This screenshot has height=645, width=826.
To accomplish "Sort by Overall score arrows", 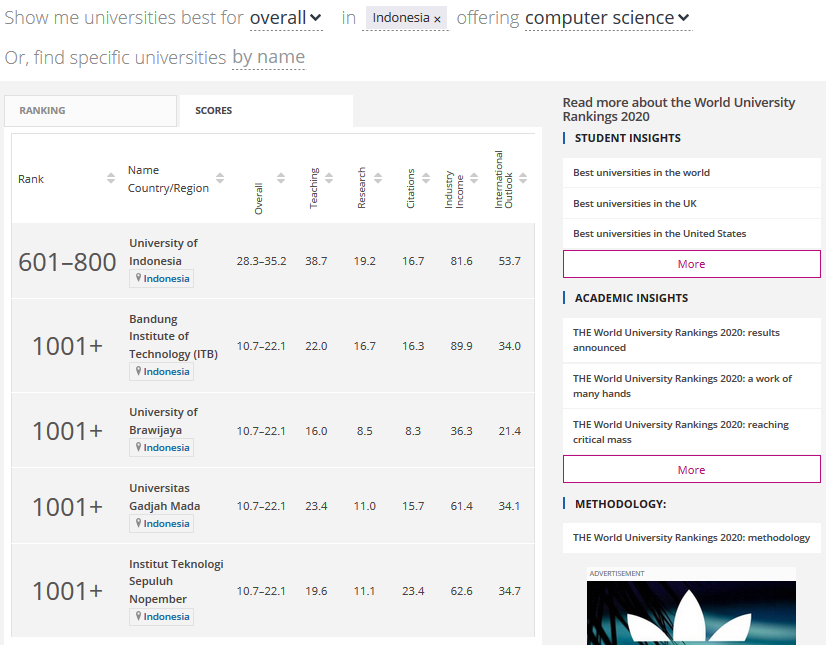I will tap(281, 179).
